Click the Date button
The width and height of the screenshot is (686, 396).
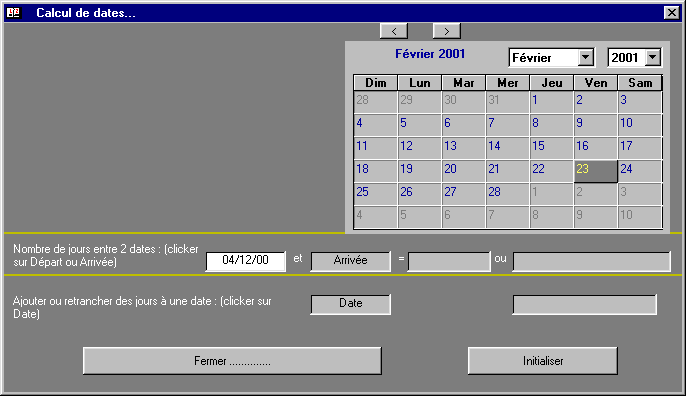click(x=350, y=304)
